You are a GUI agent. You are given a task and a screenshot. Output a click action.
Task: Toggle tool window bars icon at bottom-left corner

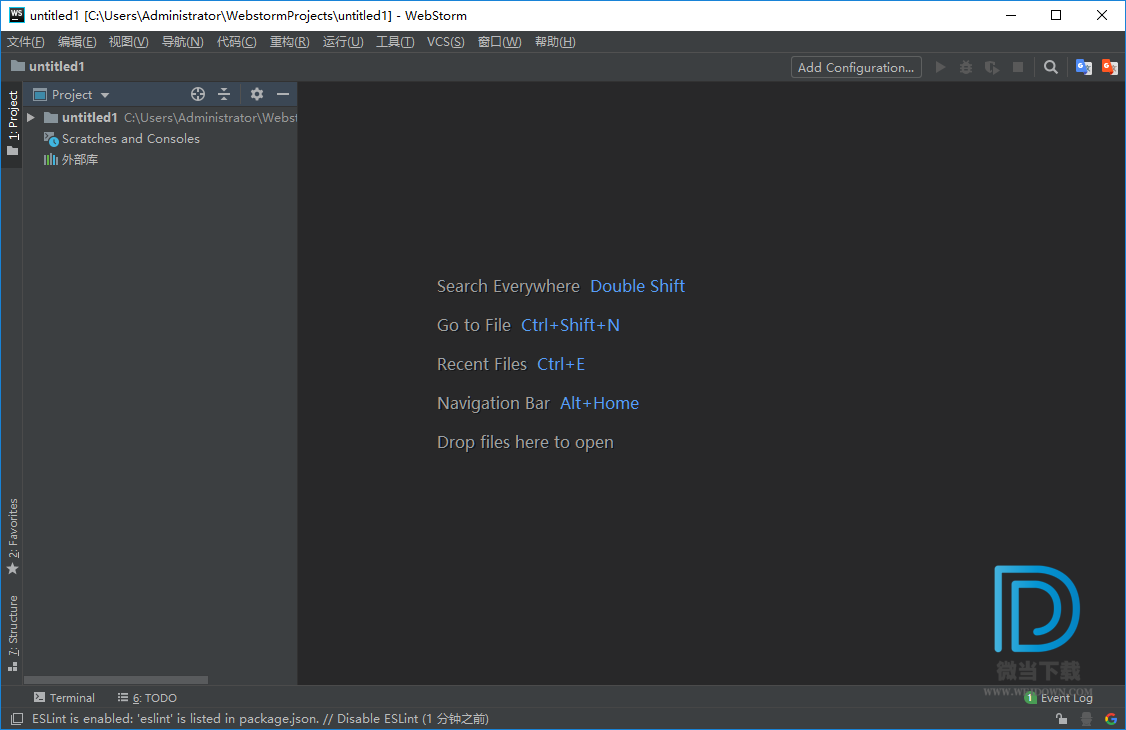[17, 719]
